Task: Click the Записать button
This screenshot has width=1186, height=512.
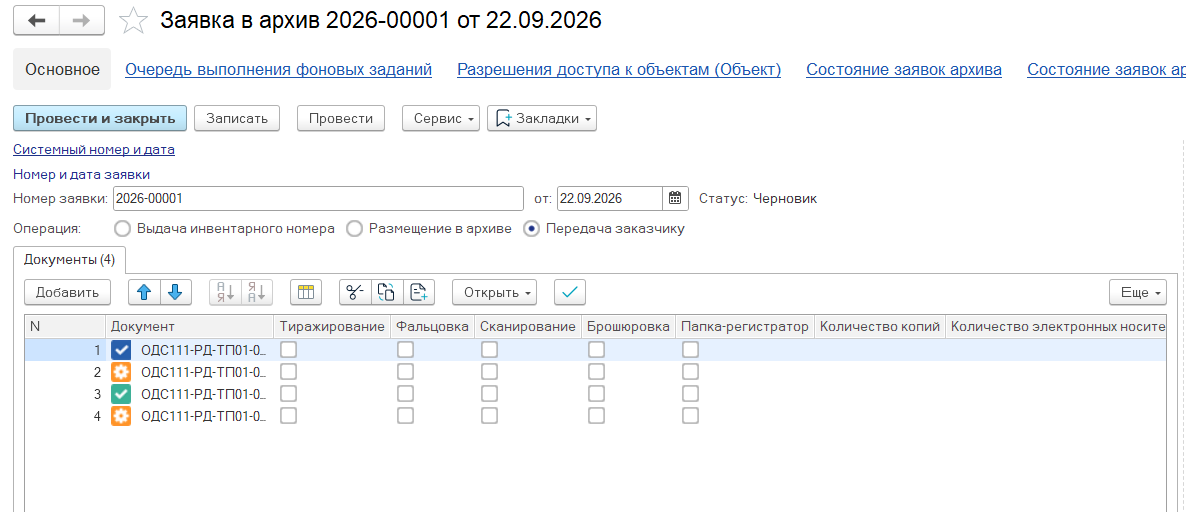Action: pos(237,119)
